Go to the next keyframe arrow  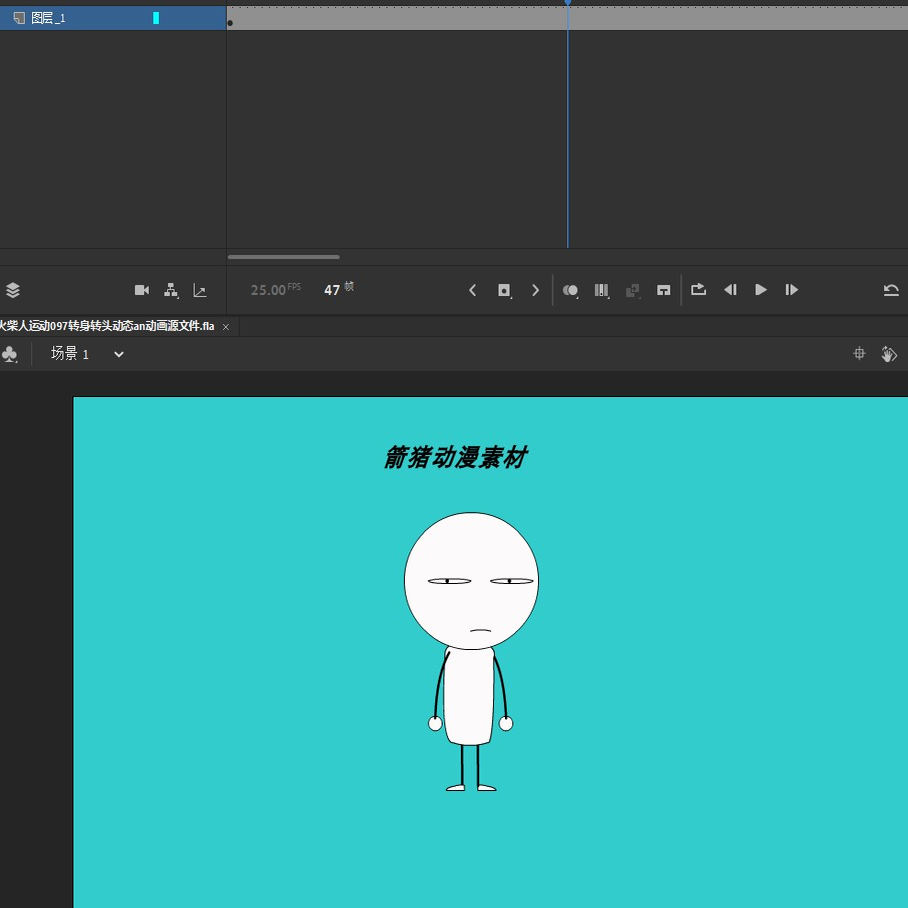[536, 290]
